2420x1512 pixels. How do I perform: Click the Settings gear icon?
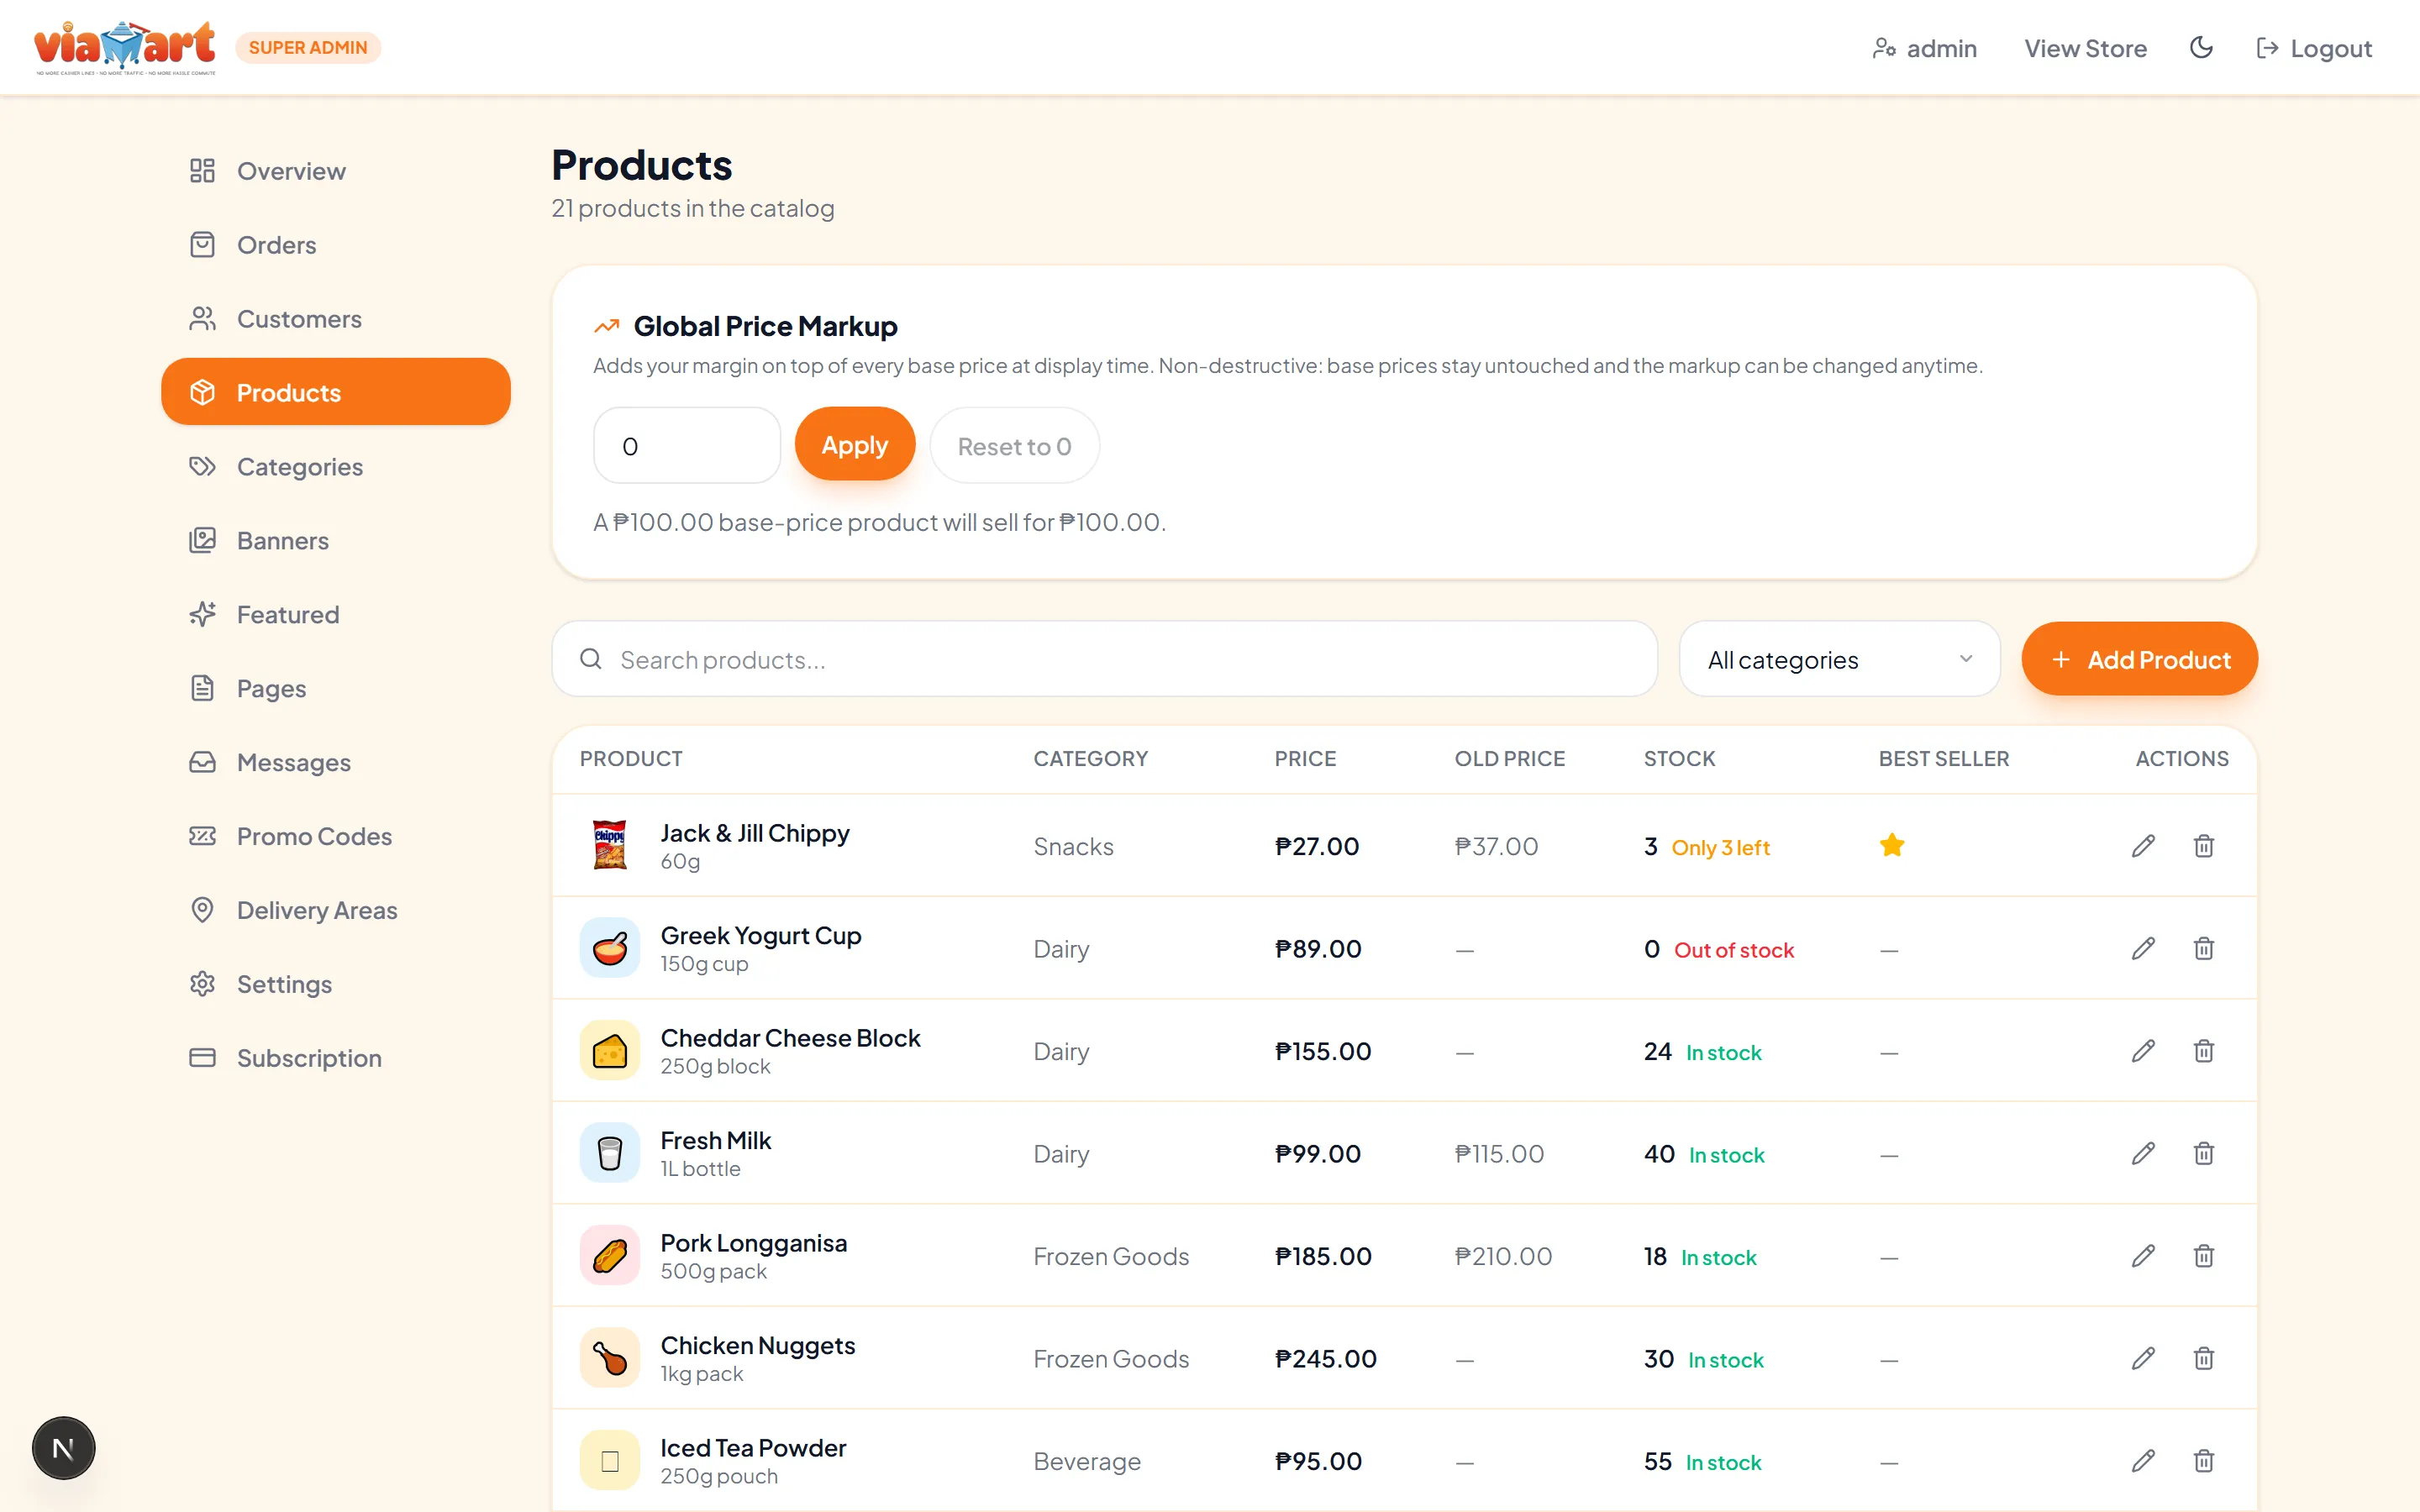tap(202, 984)
